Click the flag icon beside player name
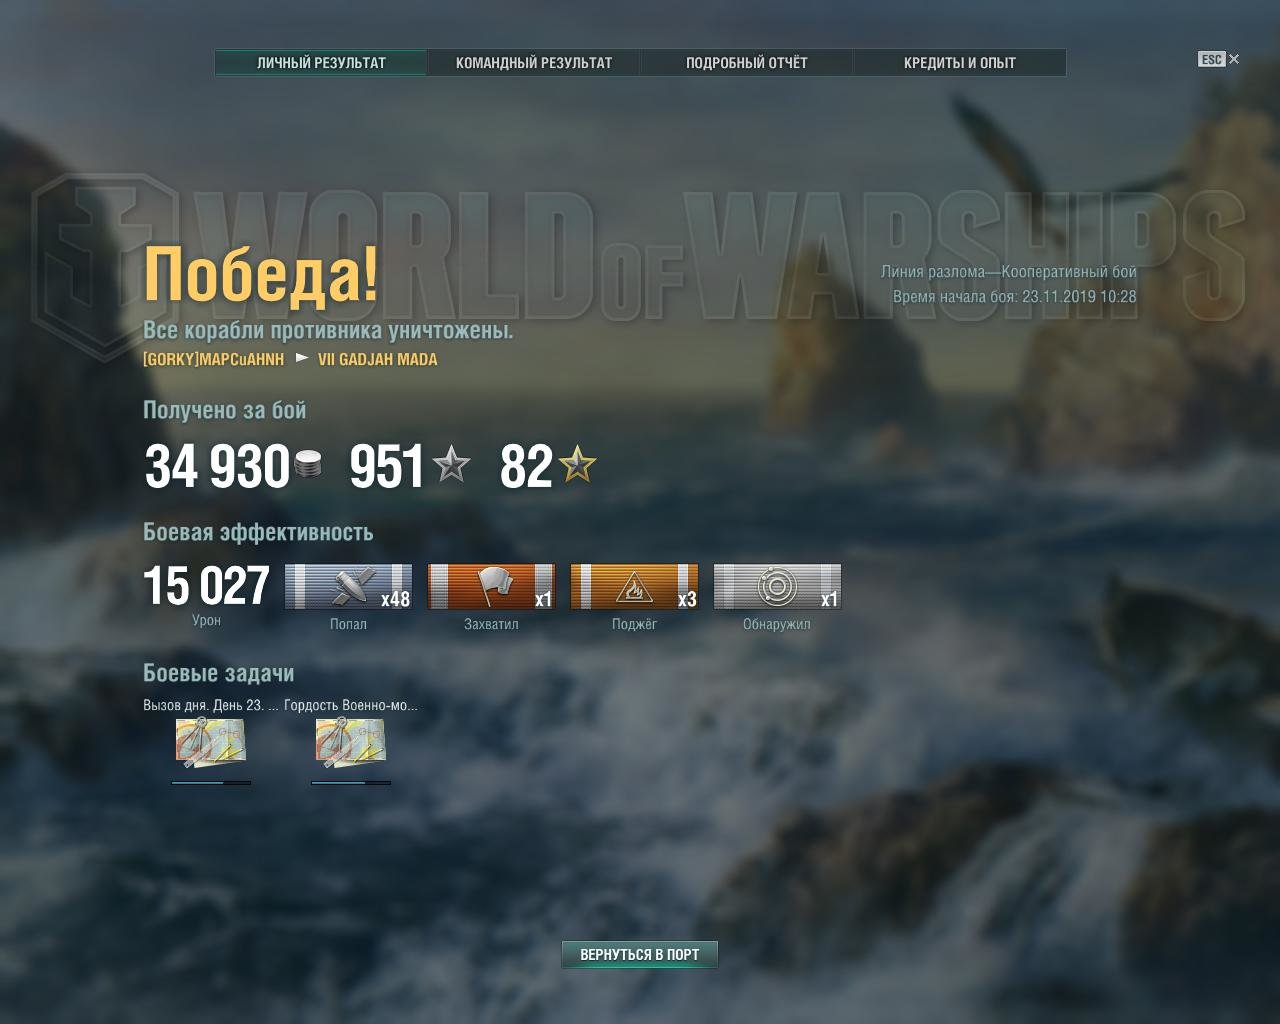This screenshot has width=1280, height=1024. (x=302, y=358)
